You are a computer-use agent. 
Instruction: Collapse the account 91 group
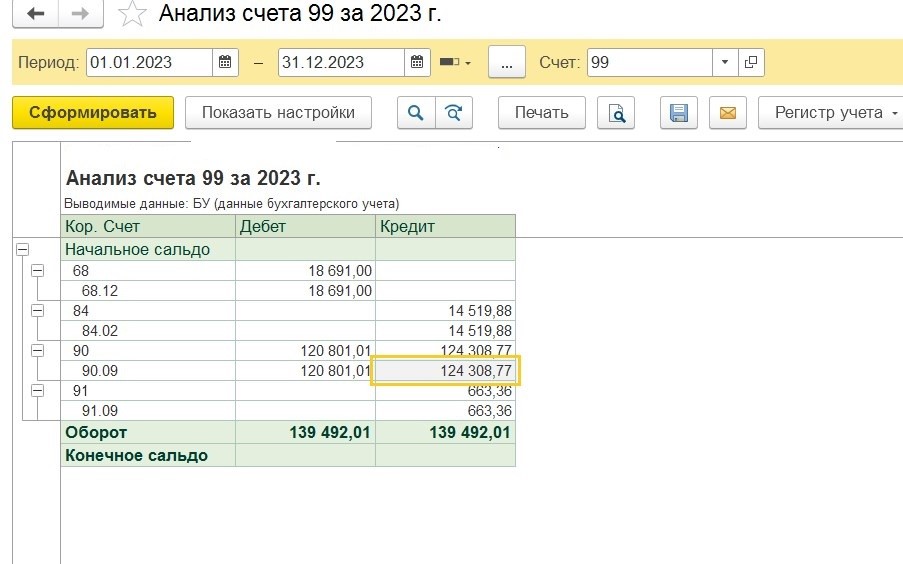click(x=38, y=391)
